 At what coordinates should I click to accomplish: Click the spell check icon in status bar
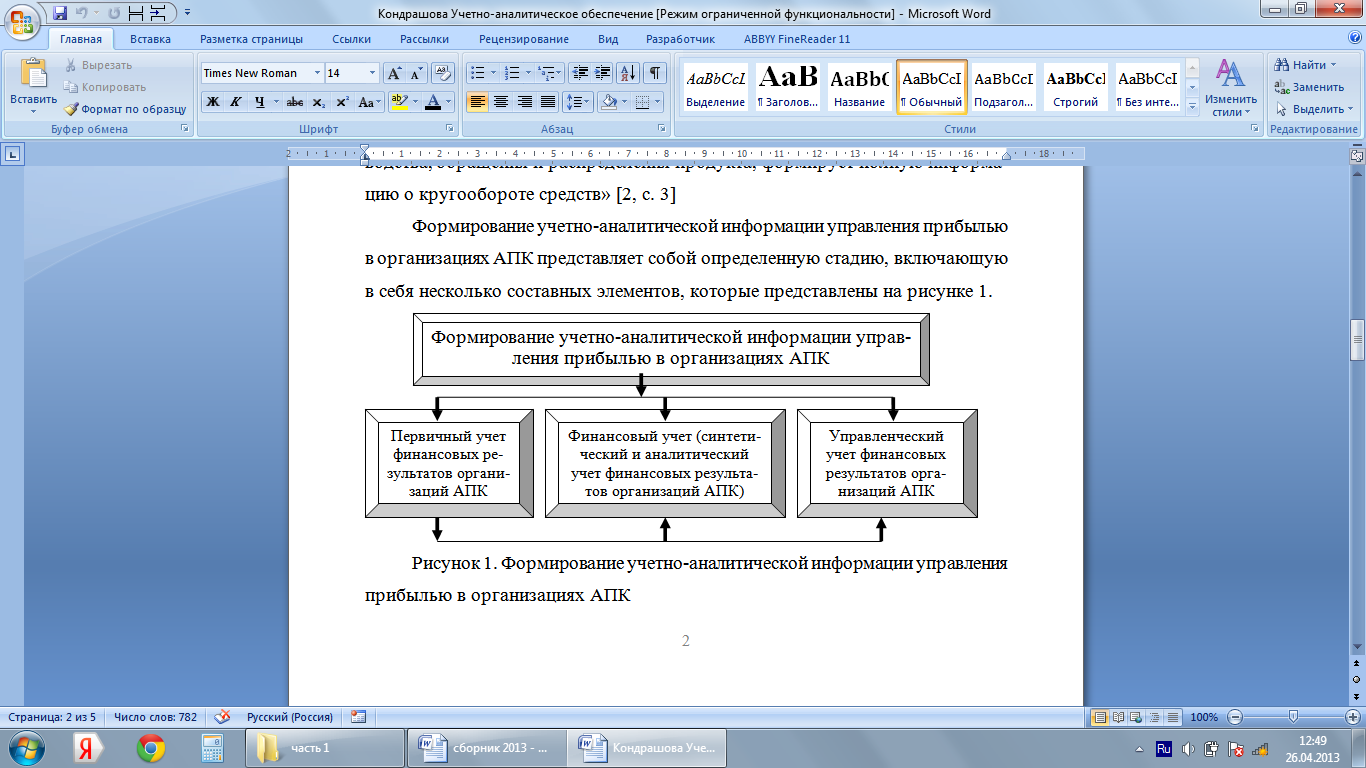(223, 717)
